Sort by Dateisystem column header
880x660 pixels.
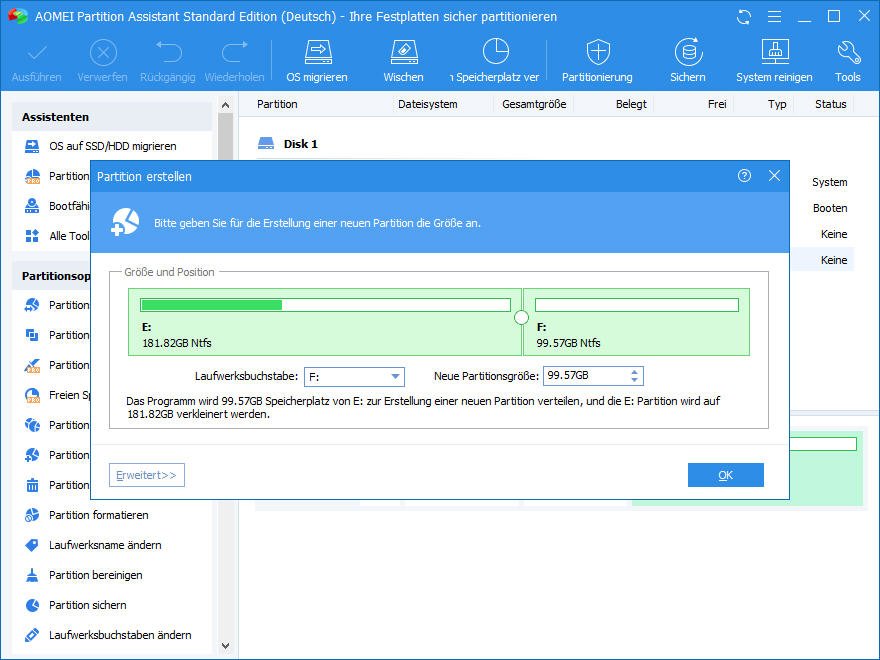pyautogui.click(x=428, y=104)
